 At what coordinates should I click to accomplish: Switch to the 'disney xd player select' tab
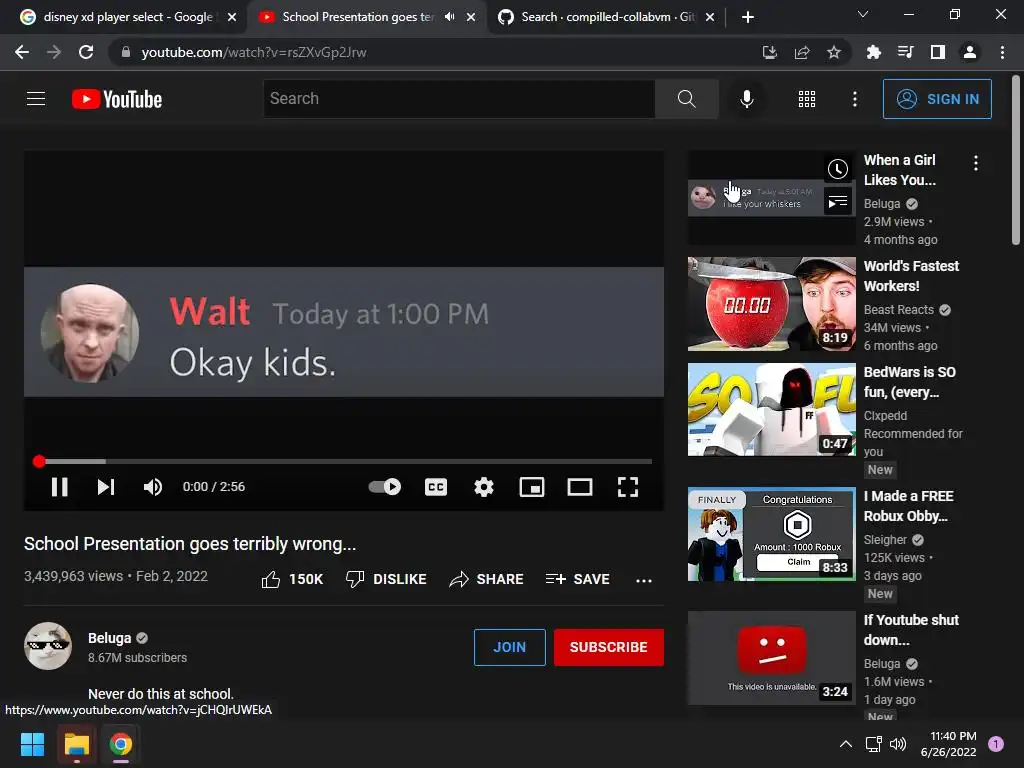(x=127, y=17)
